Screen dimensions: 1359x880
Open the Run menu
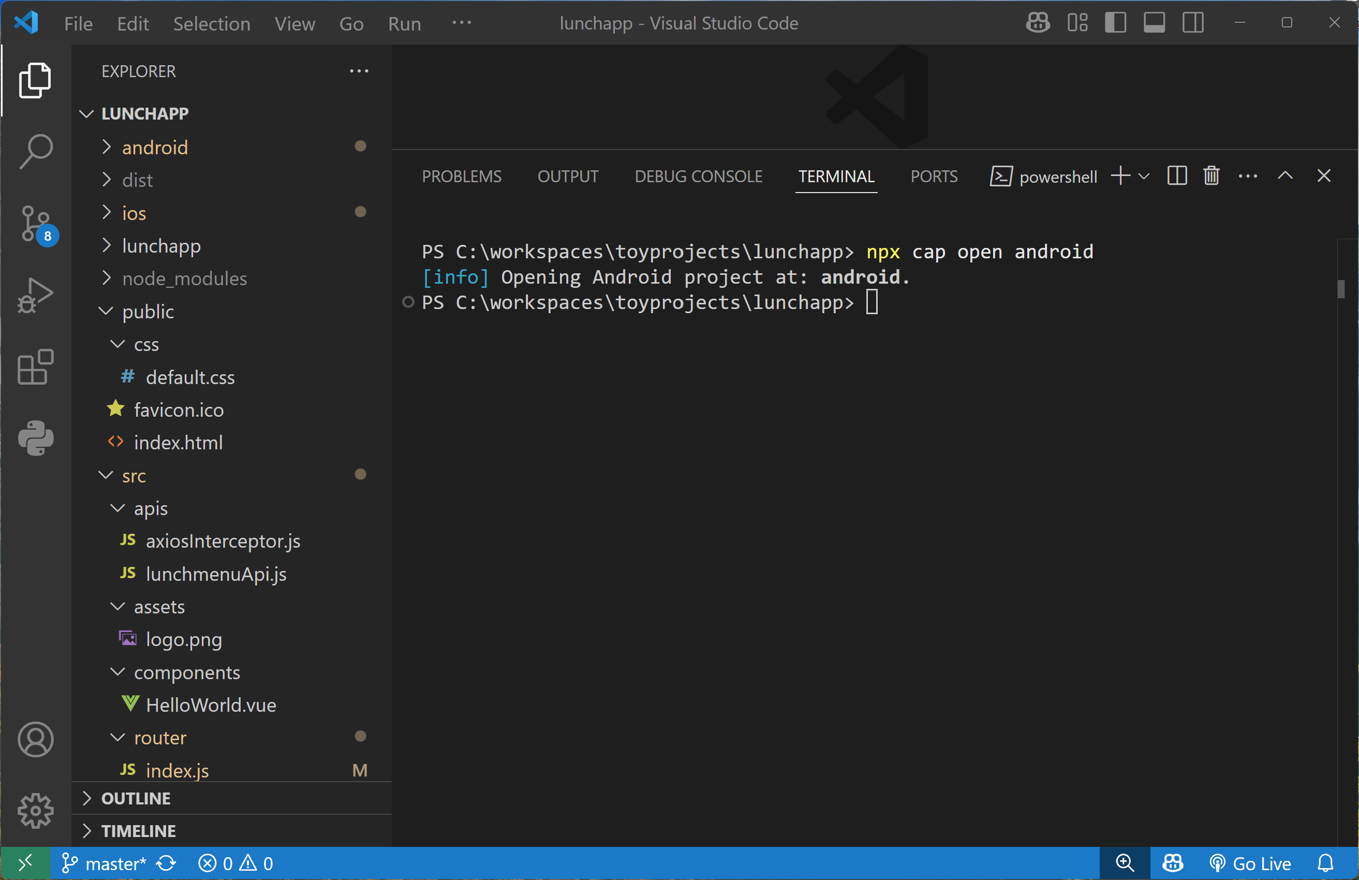coord(404,23)
